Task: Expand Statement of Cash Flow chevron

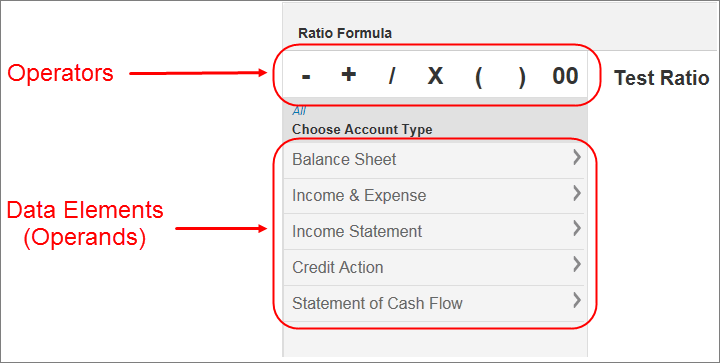Action: click(577, 301)
